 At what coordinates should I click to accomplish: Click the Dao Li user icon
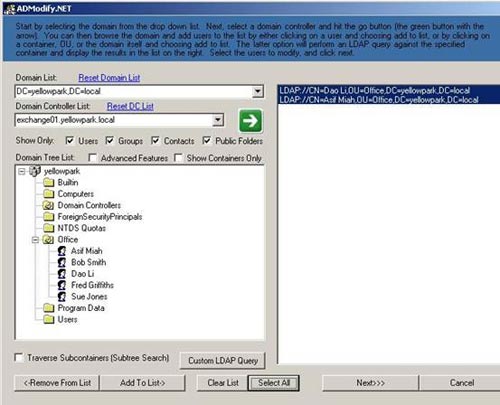coord(62,274)
